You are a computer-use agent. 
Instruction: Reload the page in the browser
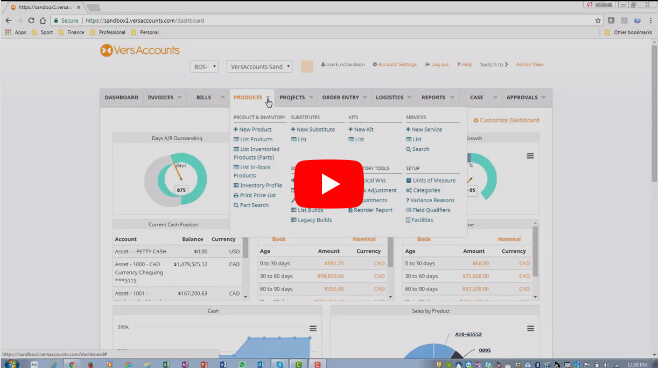tap(31, 20)
